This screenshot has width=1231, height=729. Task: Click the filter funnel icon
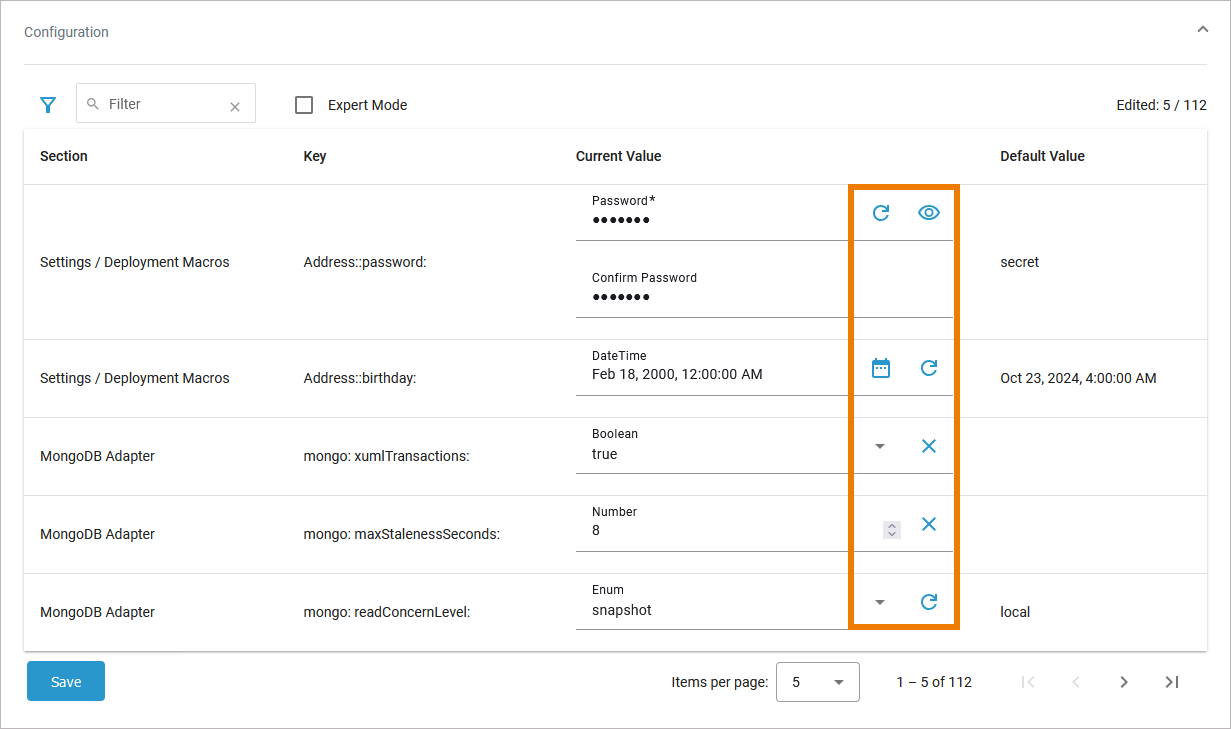[47, 105]
